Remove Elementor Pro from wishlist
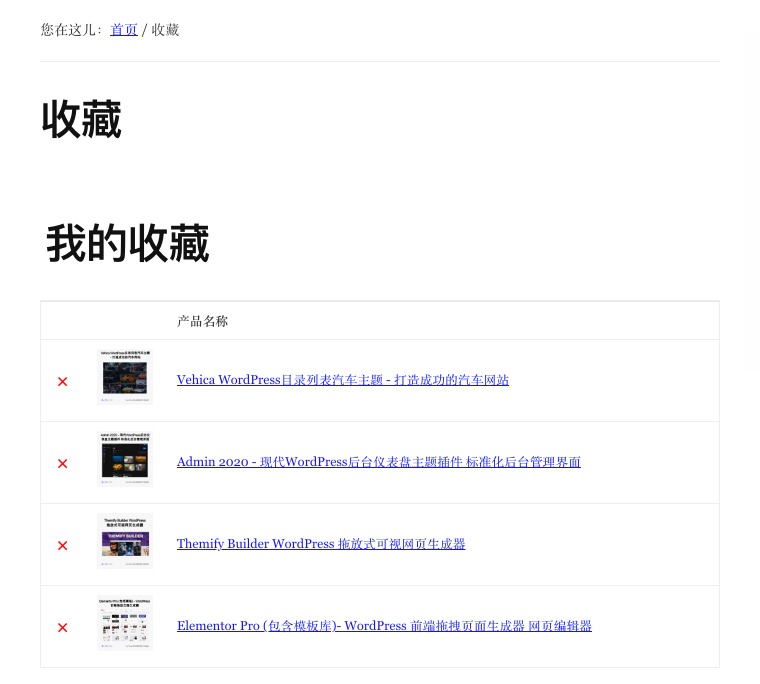Image resolution: width=760 pixels, height=684 pixels. 63,627
